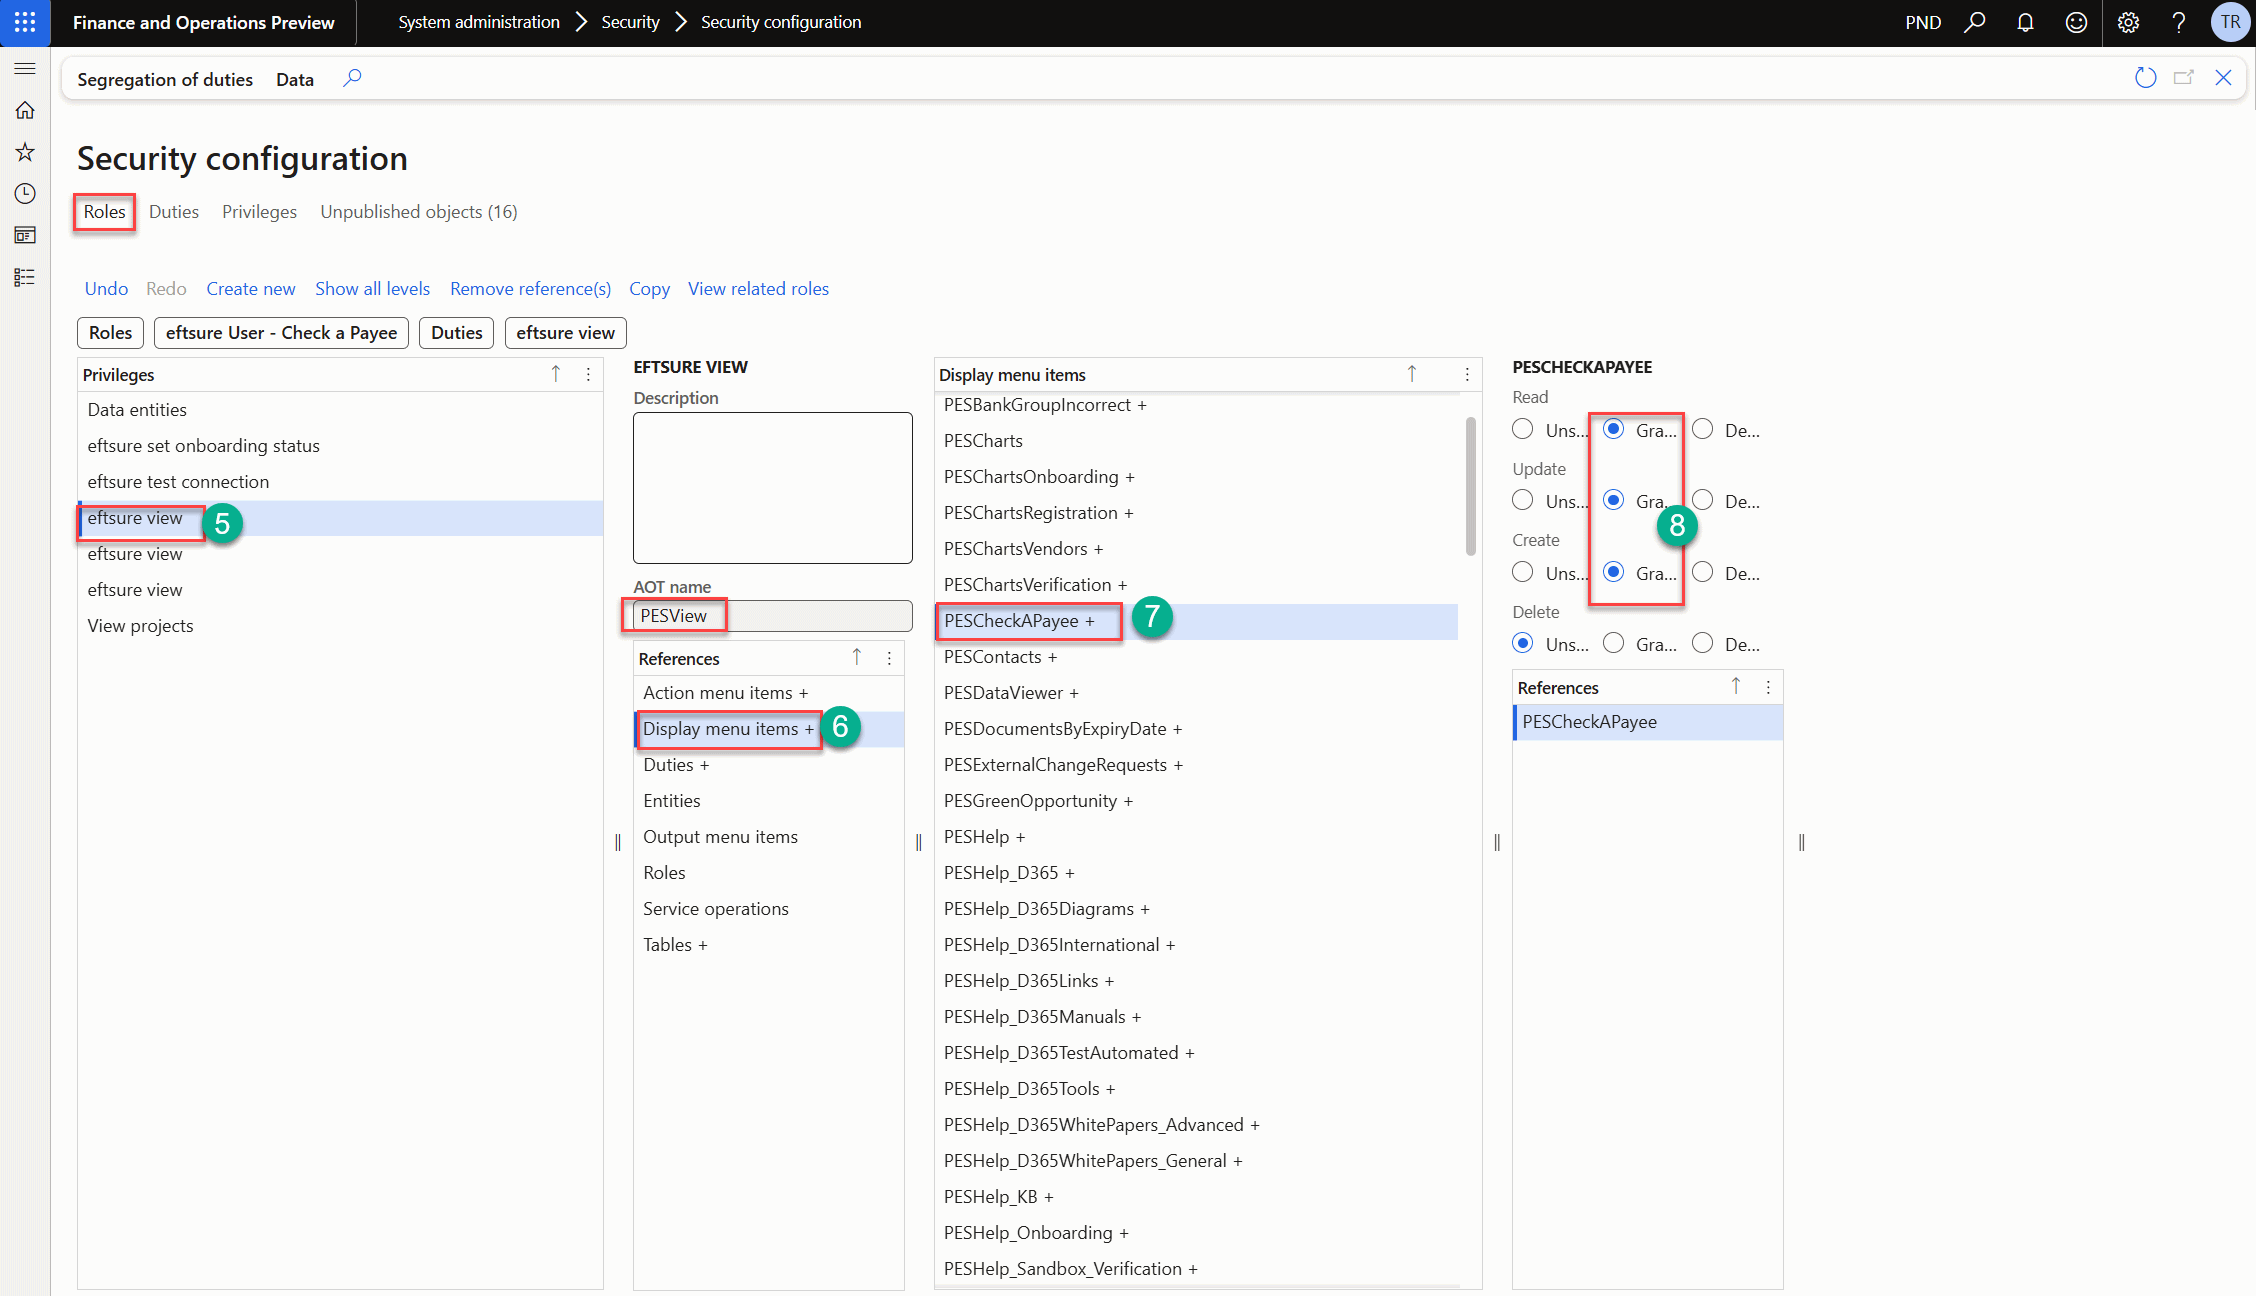Screen dimensions: 2256x1296
Task: Open the Settings gear
Action: coord(2128,22)
